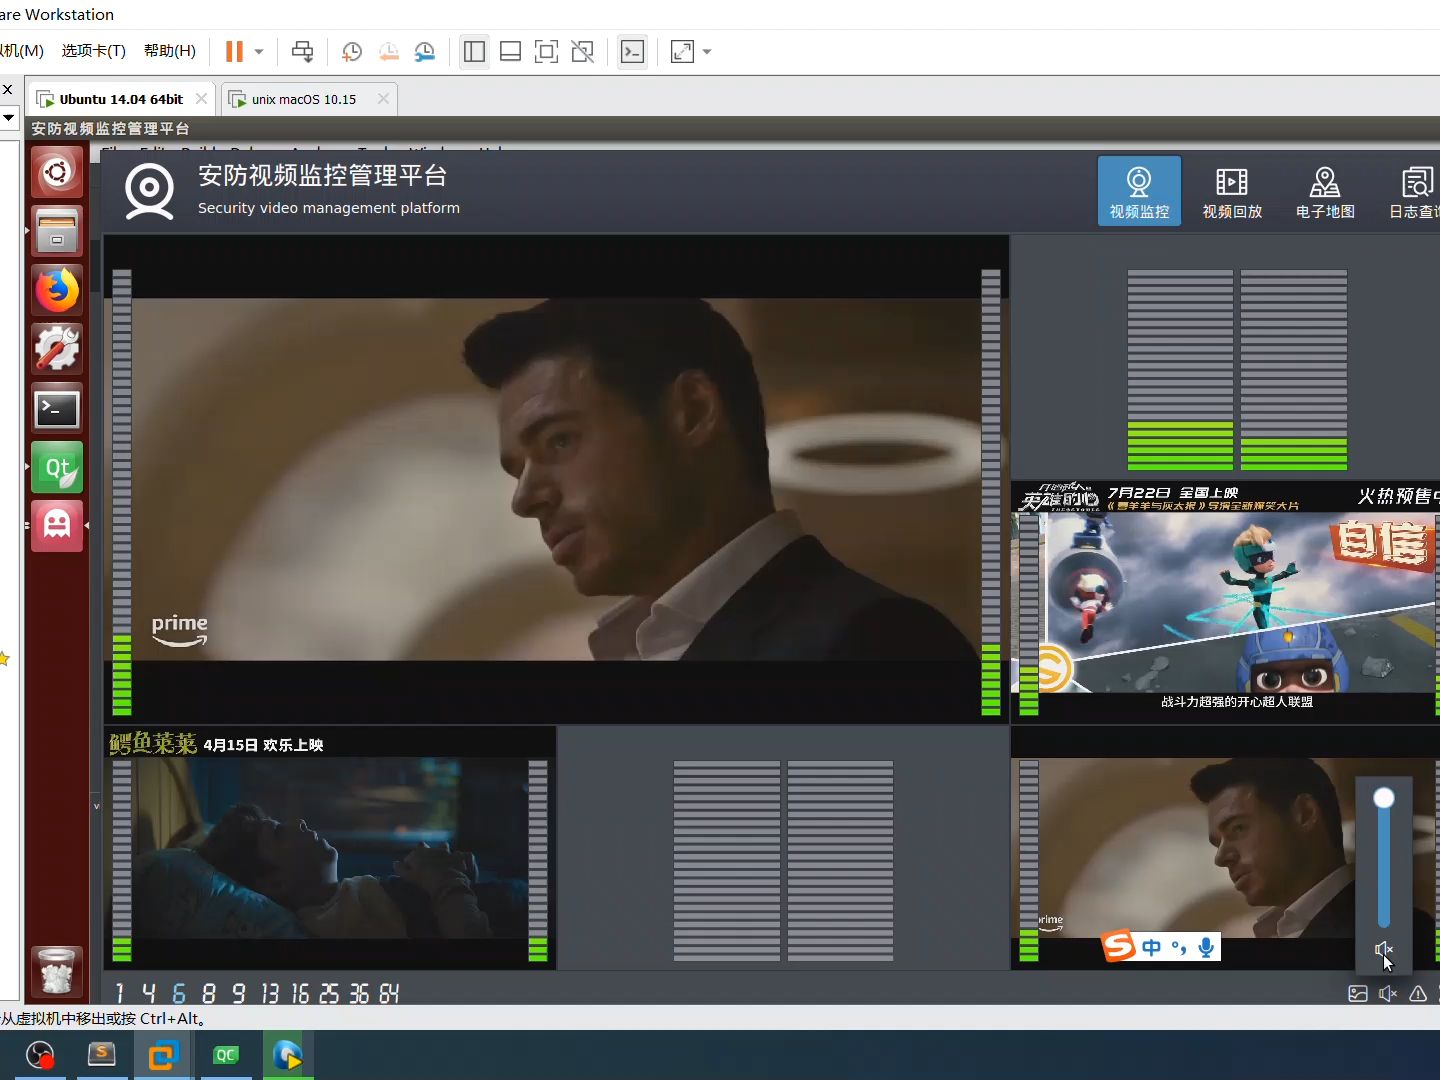
Task: Close the Ubuntu 14.04 64bit tab
Action: [201, 99]
